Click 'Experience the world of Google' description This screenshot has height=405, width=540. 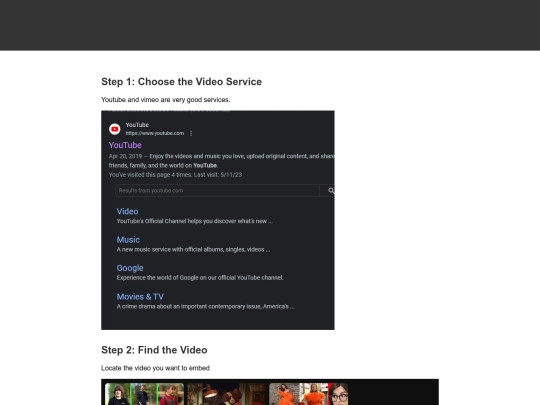tap(200, 278)
